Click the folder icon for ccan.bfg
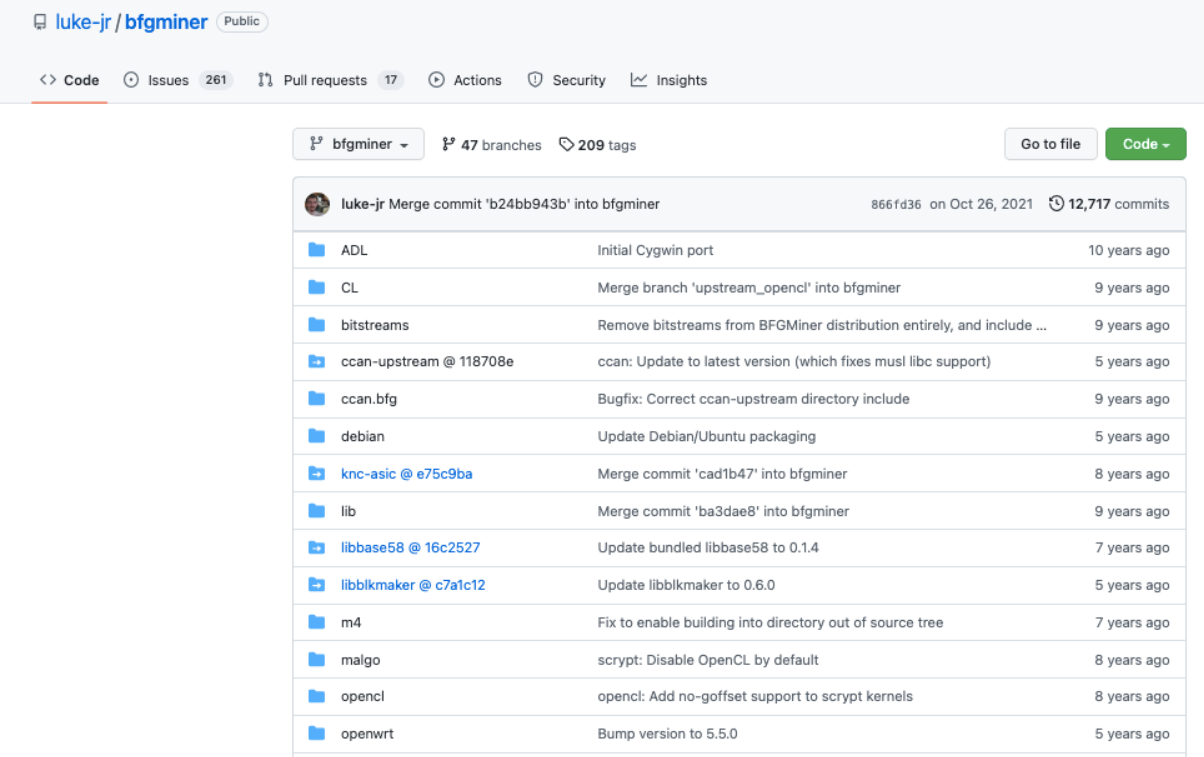1204x757 pixels. coord(317,398)
